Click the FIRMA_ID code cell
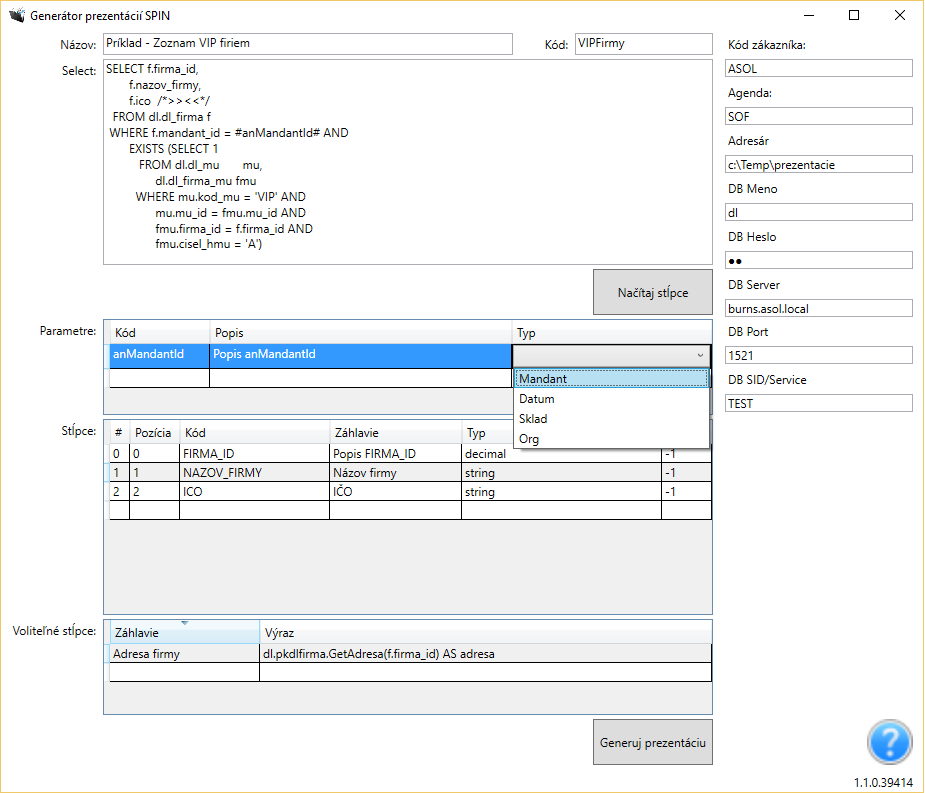This screenshot has height=793, width=925. [x=254, y=454]
